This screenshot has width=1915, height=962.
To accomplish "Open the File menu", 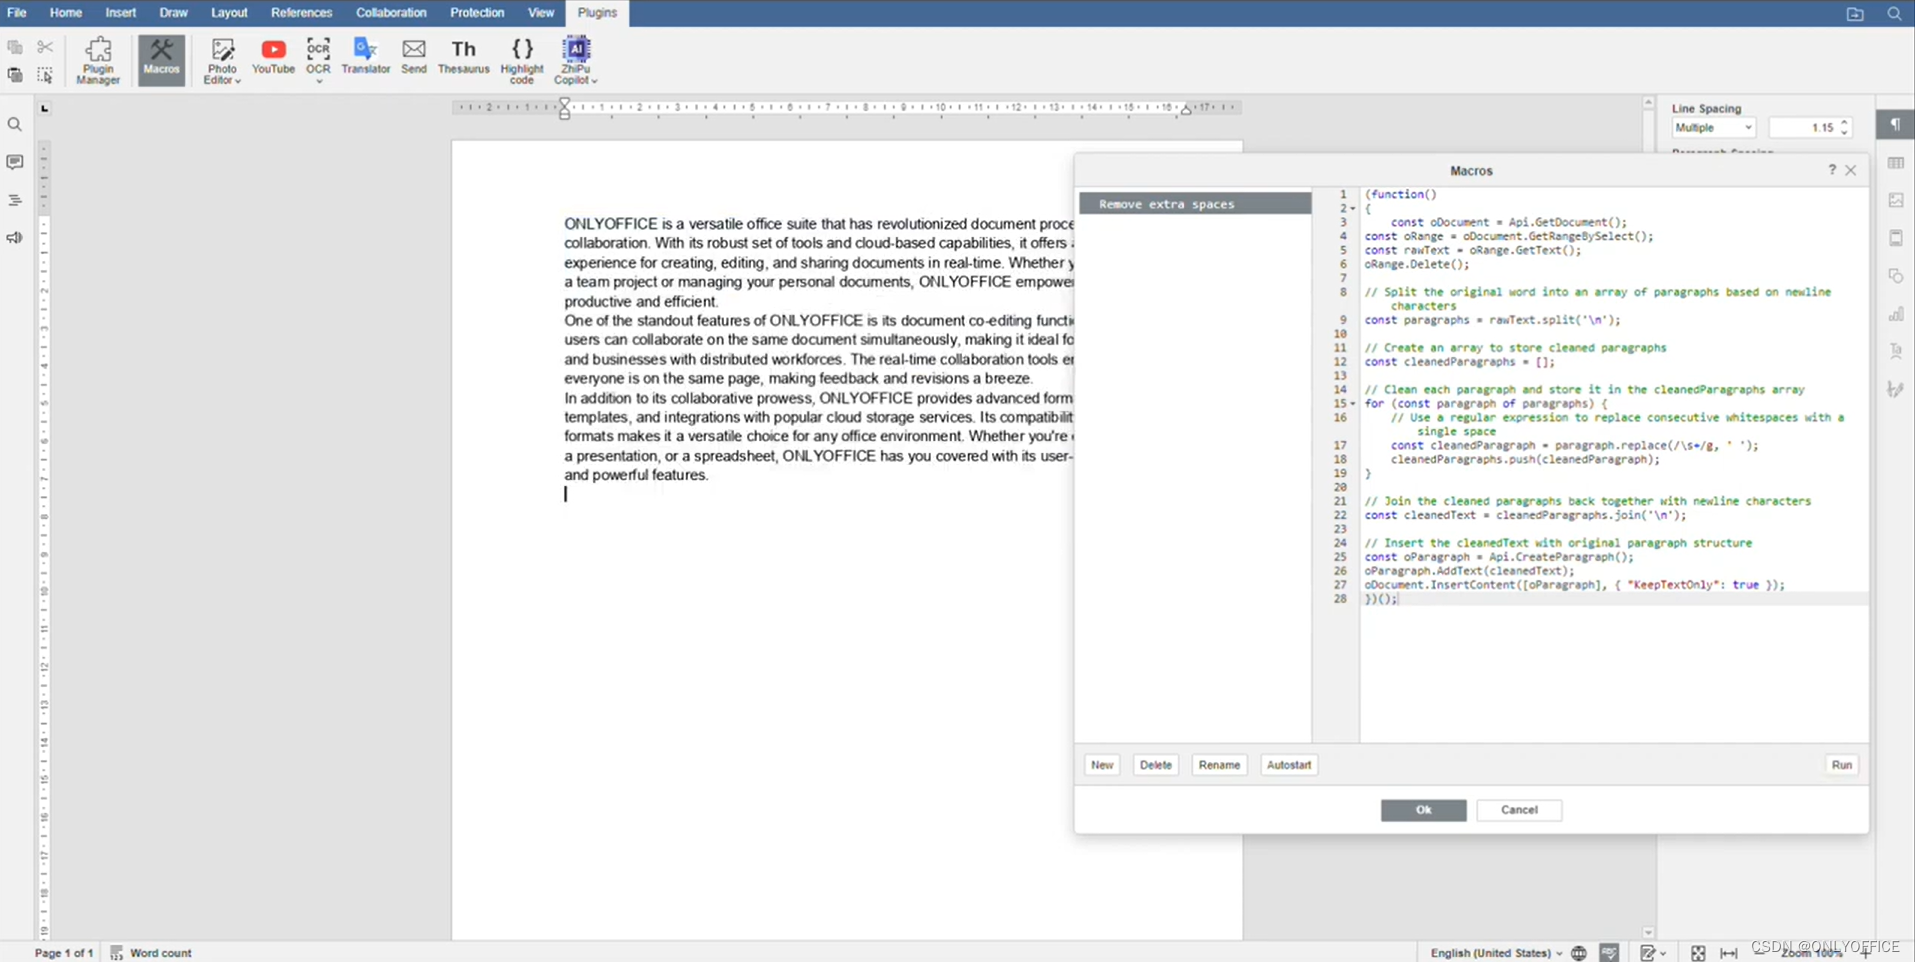I will tap(17, 13).
